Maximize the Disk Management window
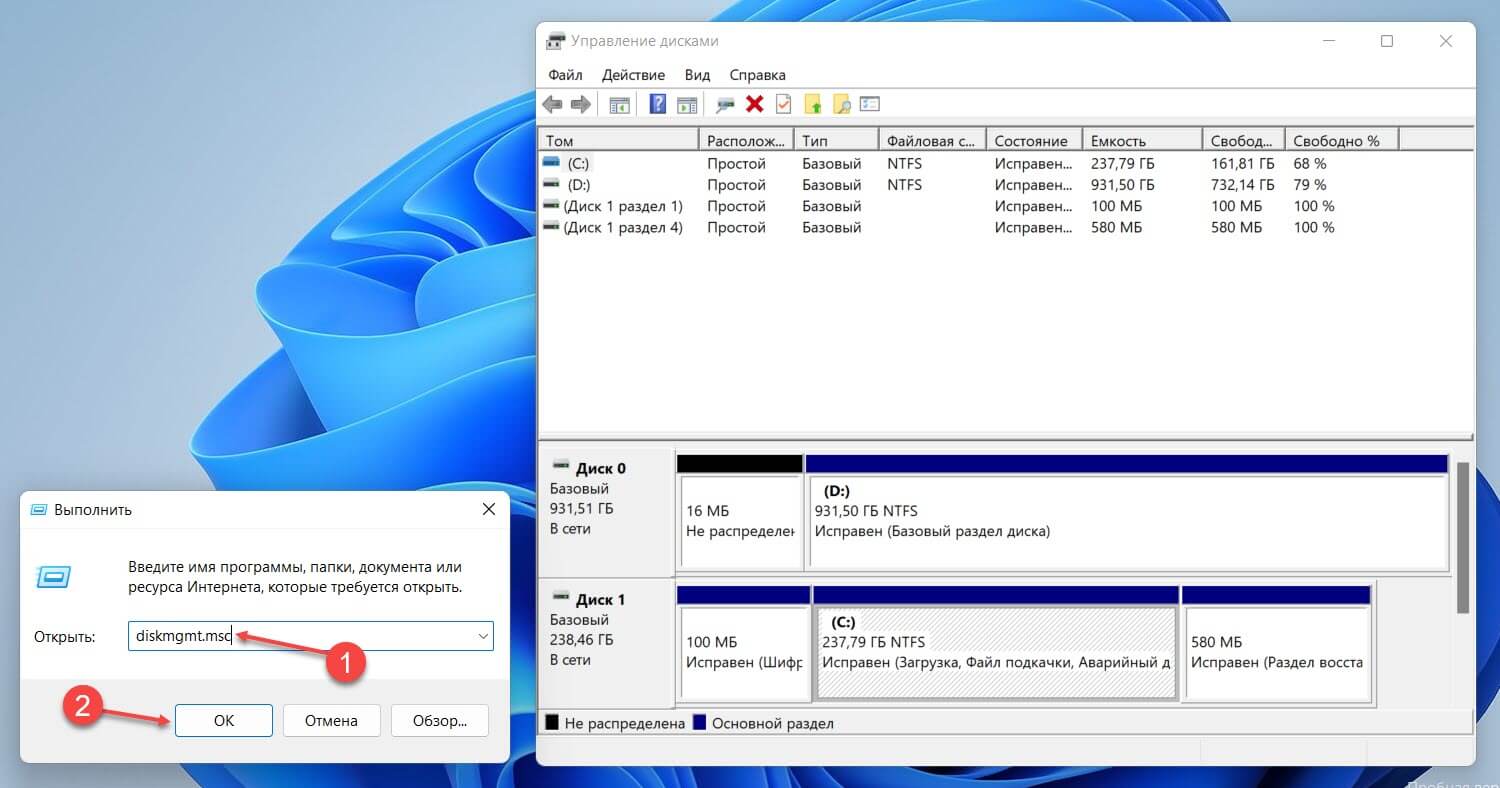This screenshot has width=1500, height=788. click(1387, 41)
